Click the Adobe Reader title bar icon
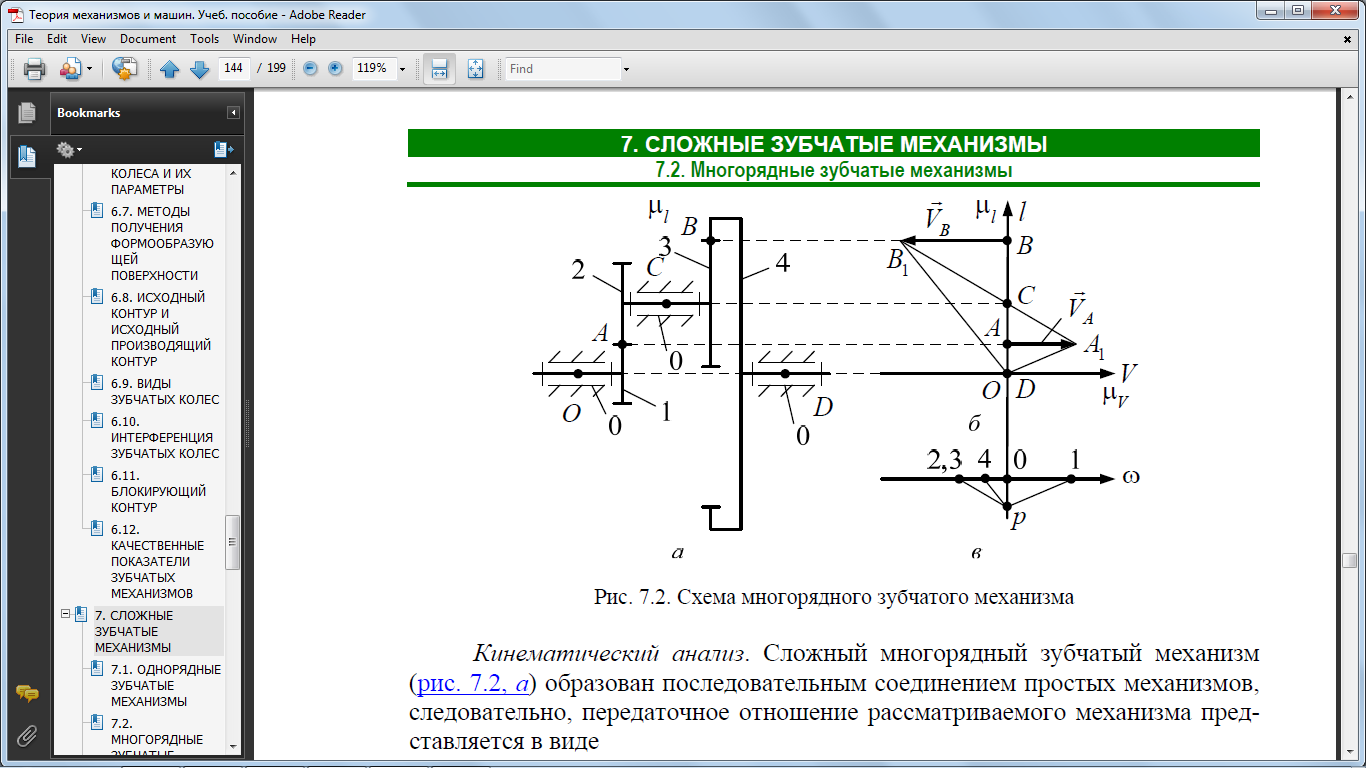This screenshot has height=768, width=1366. (x=14, y=14)
